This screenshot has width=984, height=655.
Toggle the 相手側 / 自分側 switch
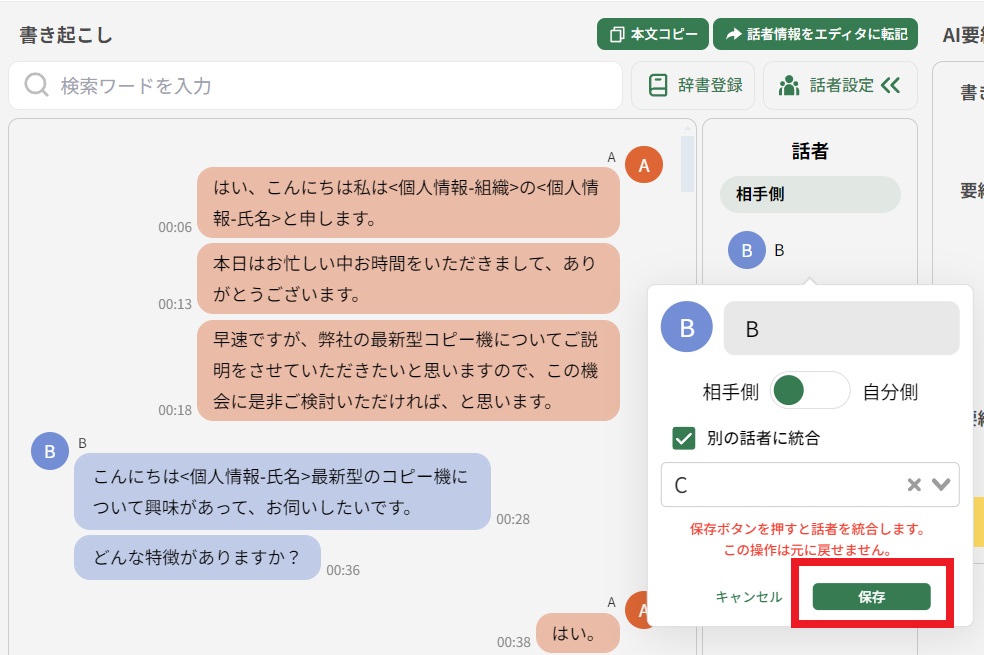click(810, 391)
